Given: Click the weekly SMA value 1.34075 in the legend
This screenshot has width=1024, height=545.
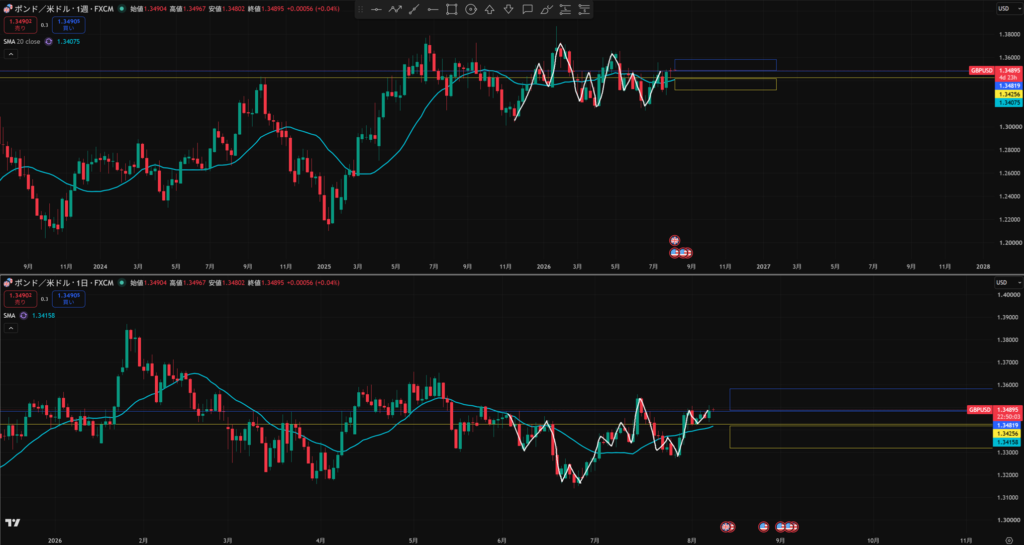Looking at the screenshot, I should [67, 41].
